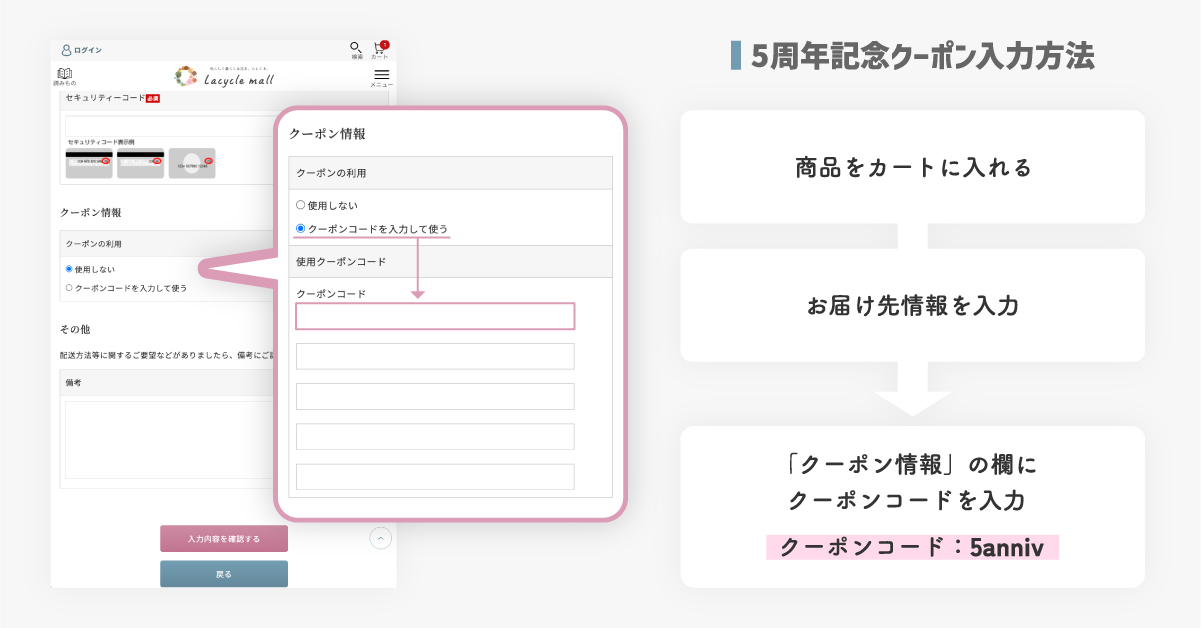Select 使用しない radio in small form
The width and height of the screenshot is (1201, 628).
(x=69, y=269)
